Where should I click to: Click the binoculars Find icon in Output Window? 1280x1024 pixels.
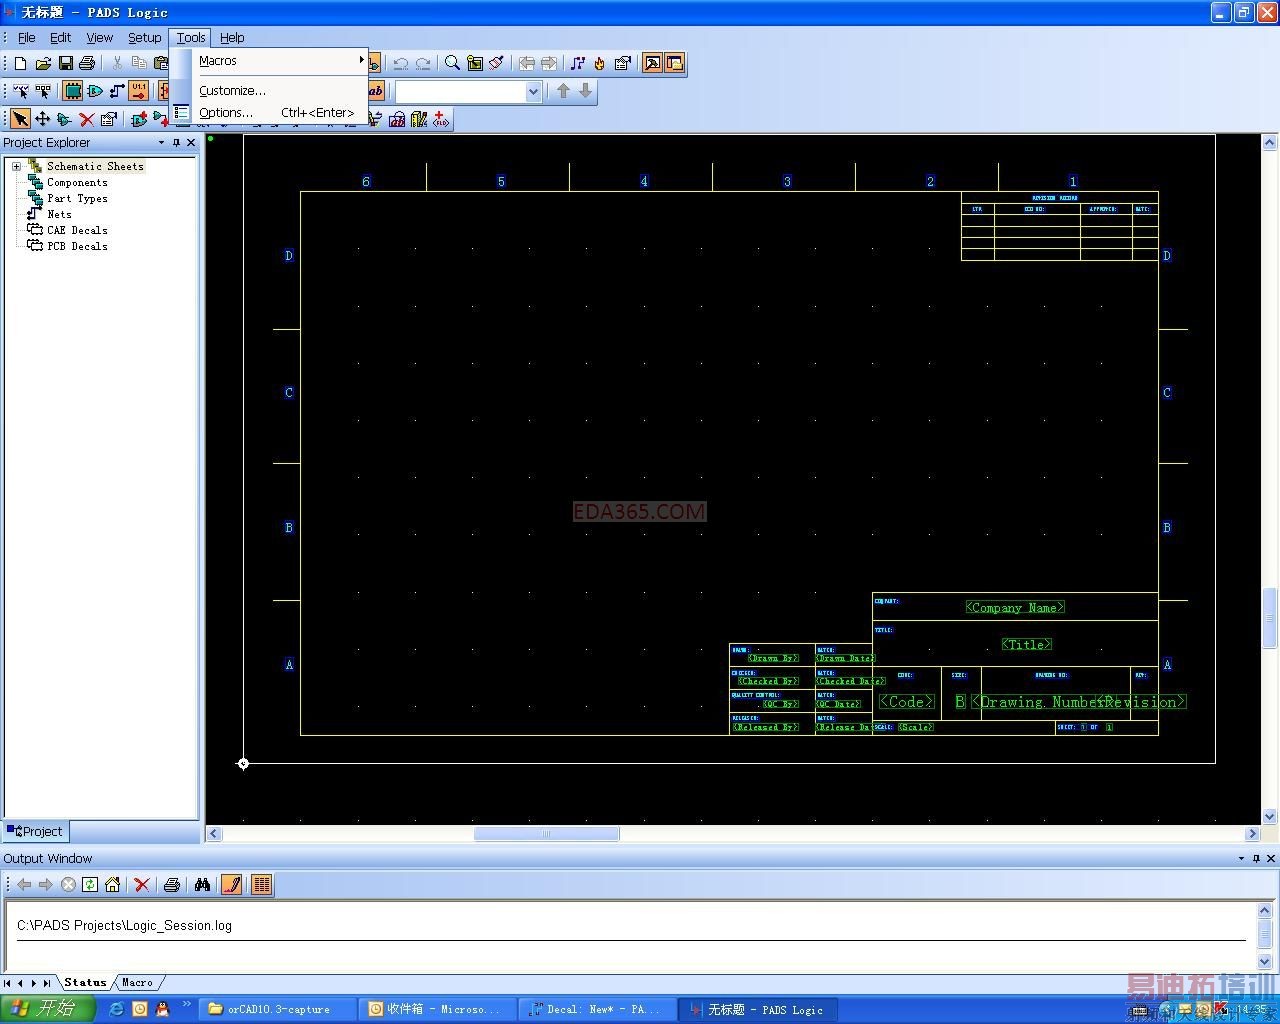tap(202, 885)
